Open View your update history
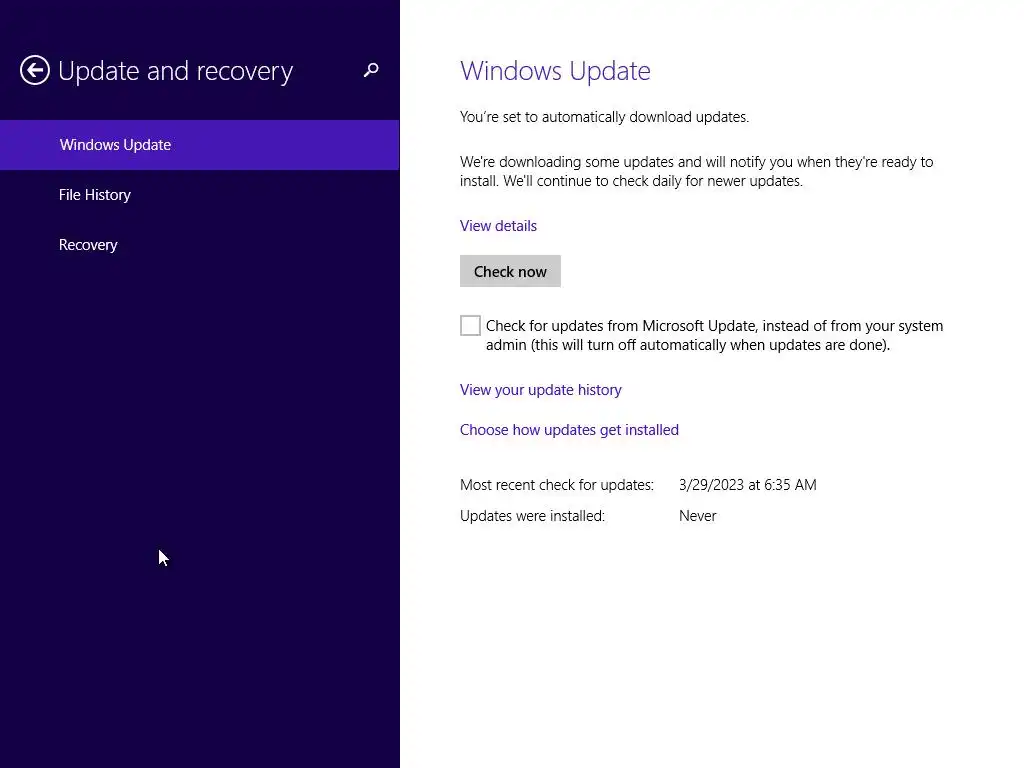This screenshot has width=1024, height=768. point(541,390)
